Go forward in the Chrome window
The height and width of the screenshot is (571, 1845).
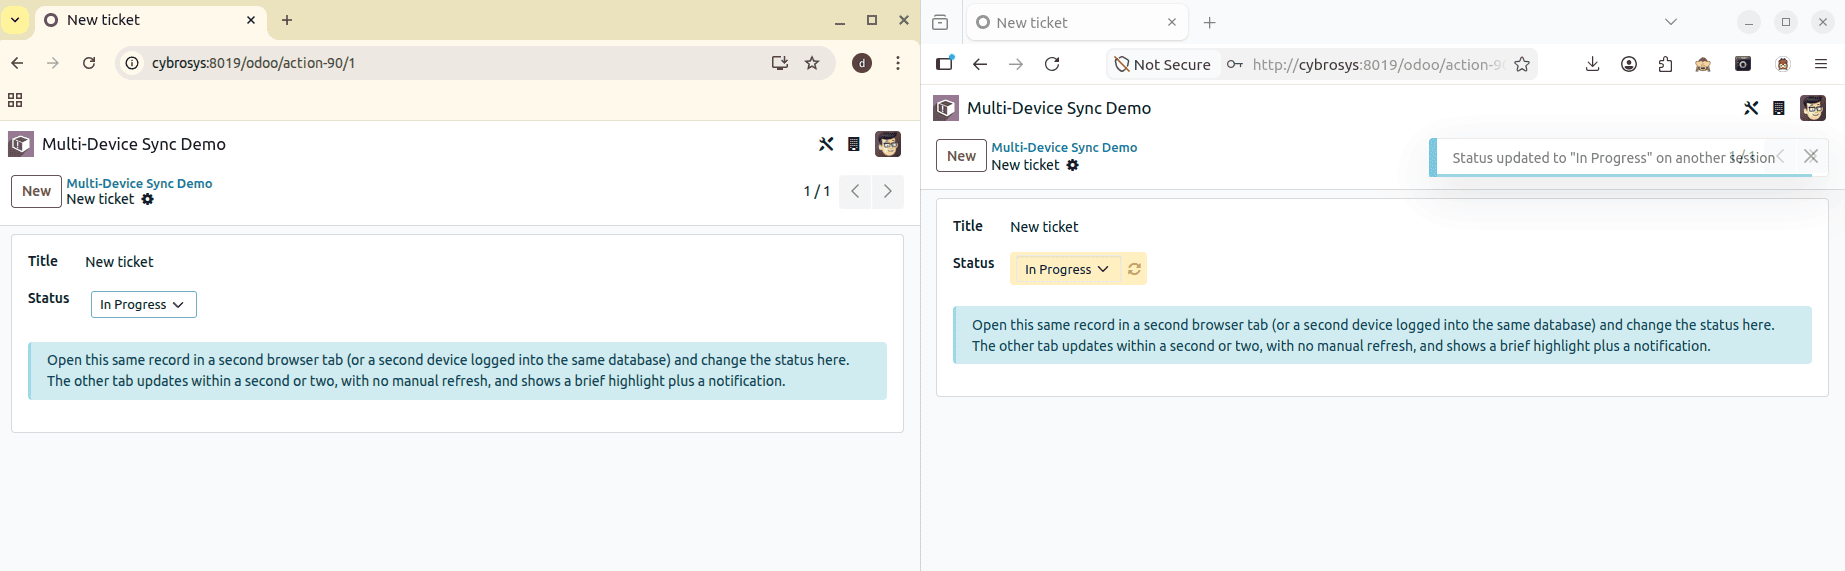(53, 63)
